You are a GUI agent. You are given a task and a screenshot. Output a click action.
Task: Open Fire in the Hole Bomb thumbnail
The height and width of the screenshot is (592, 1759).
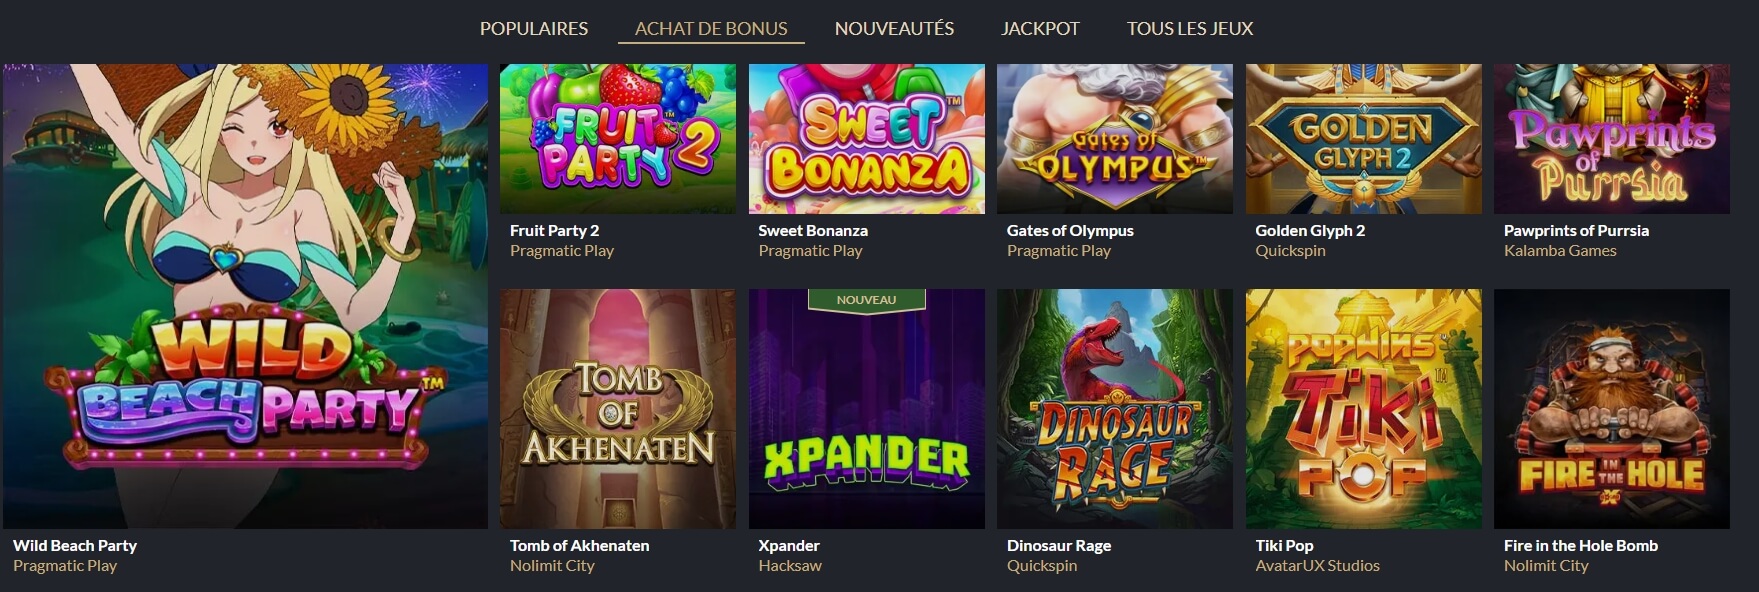click(x=1611, y=409)
